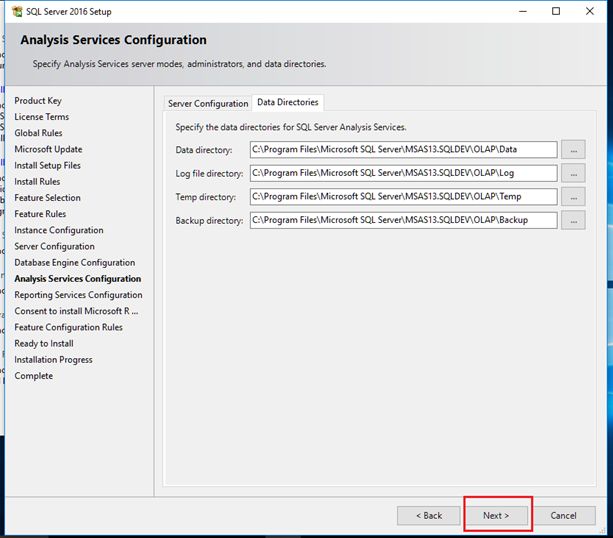Click the Next button

point(496,515)
